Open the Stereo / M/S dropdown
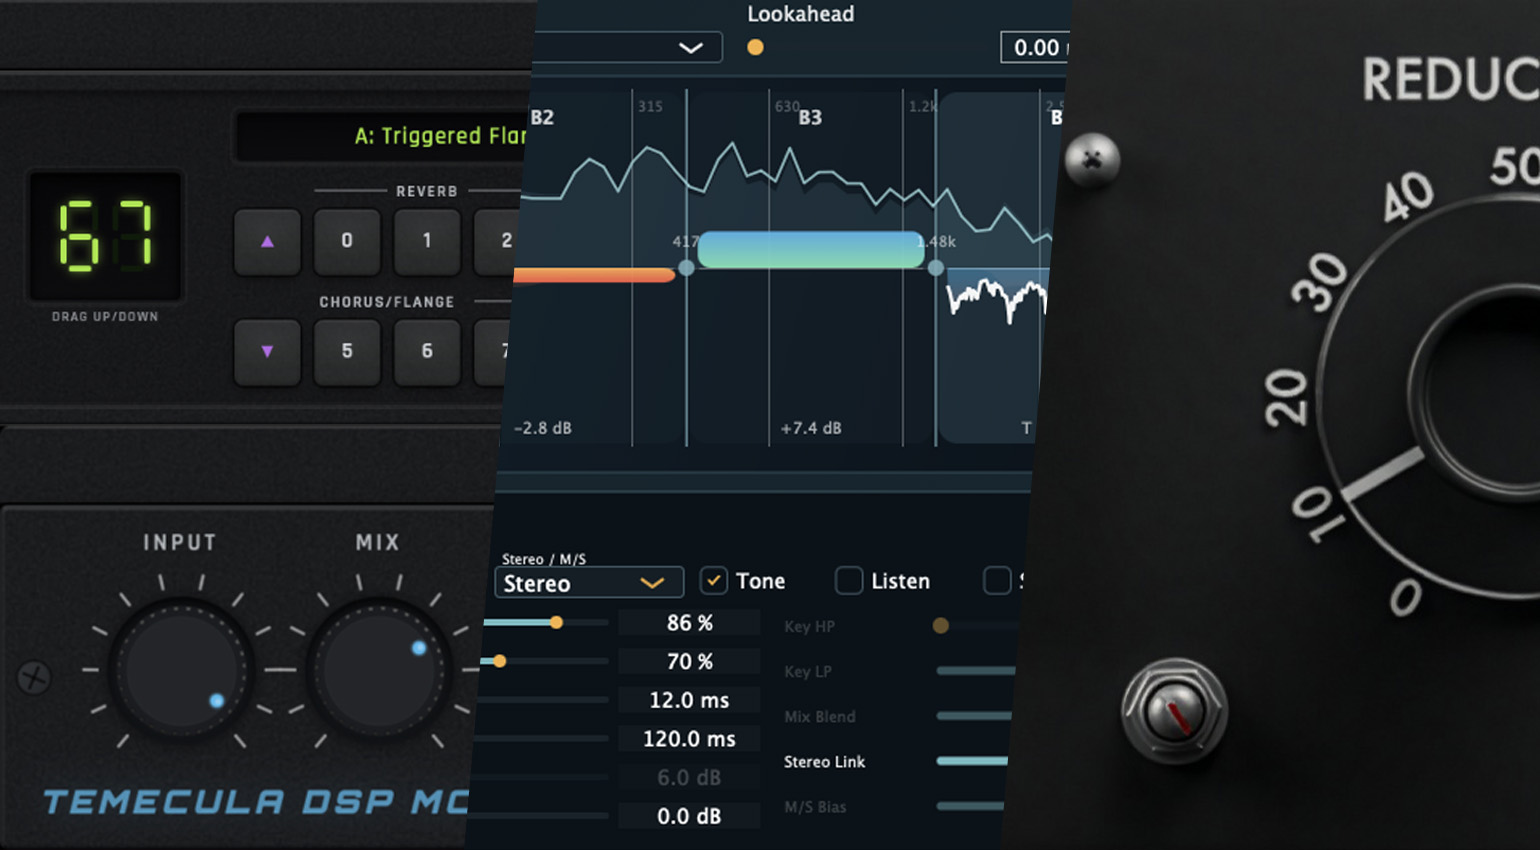1540x850 pixels. 588,583
